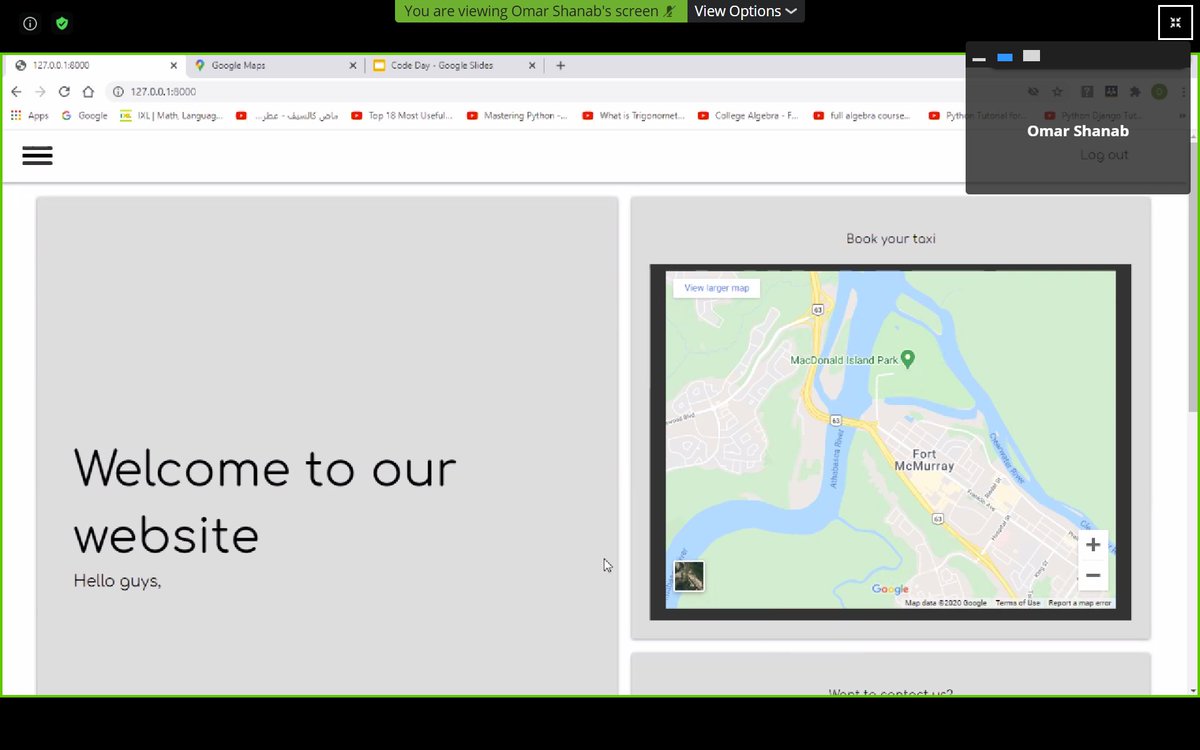The image size is (1200, 750).
Task: Select the blue thumbnail video view icon
Action: [x=1005, y=57]
